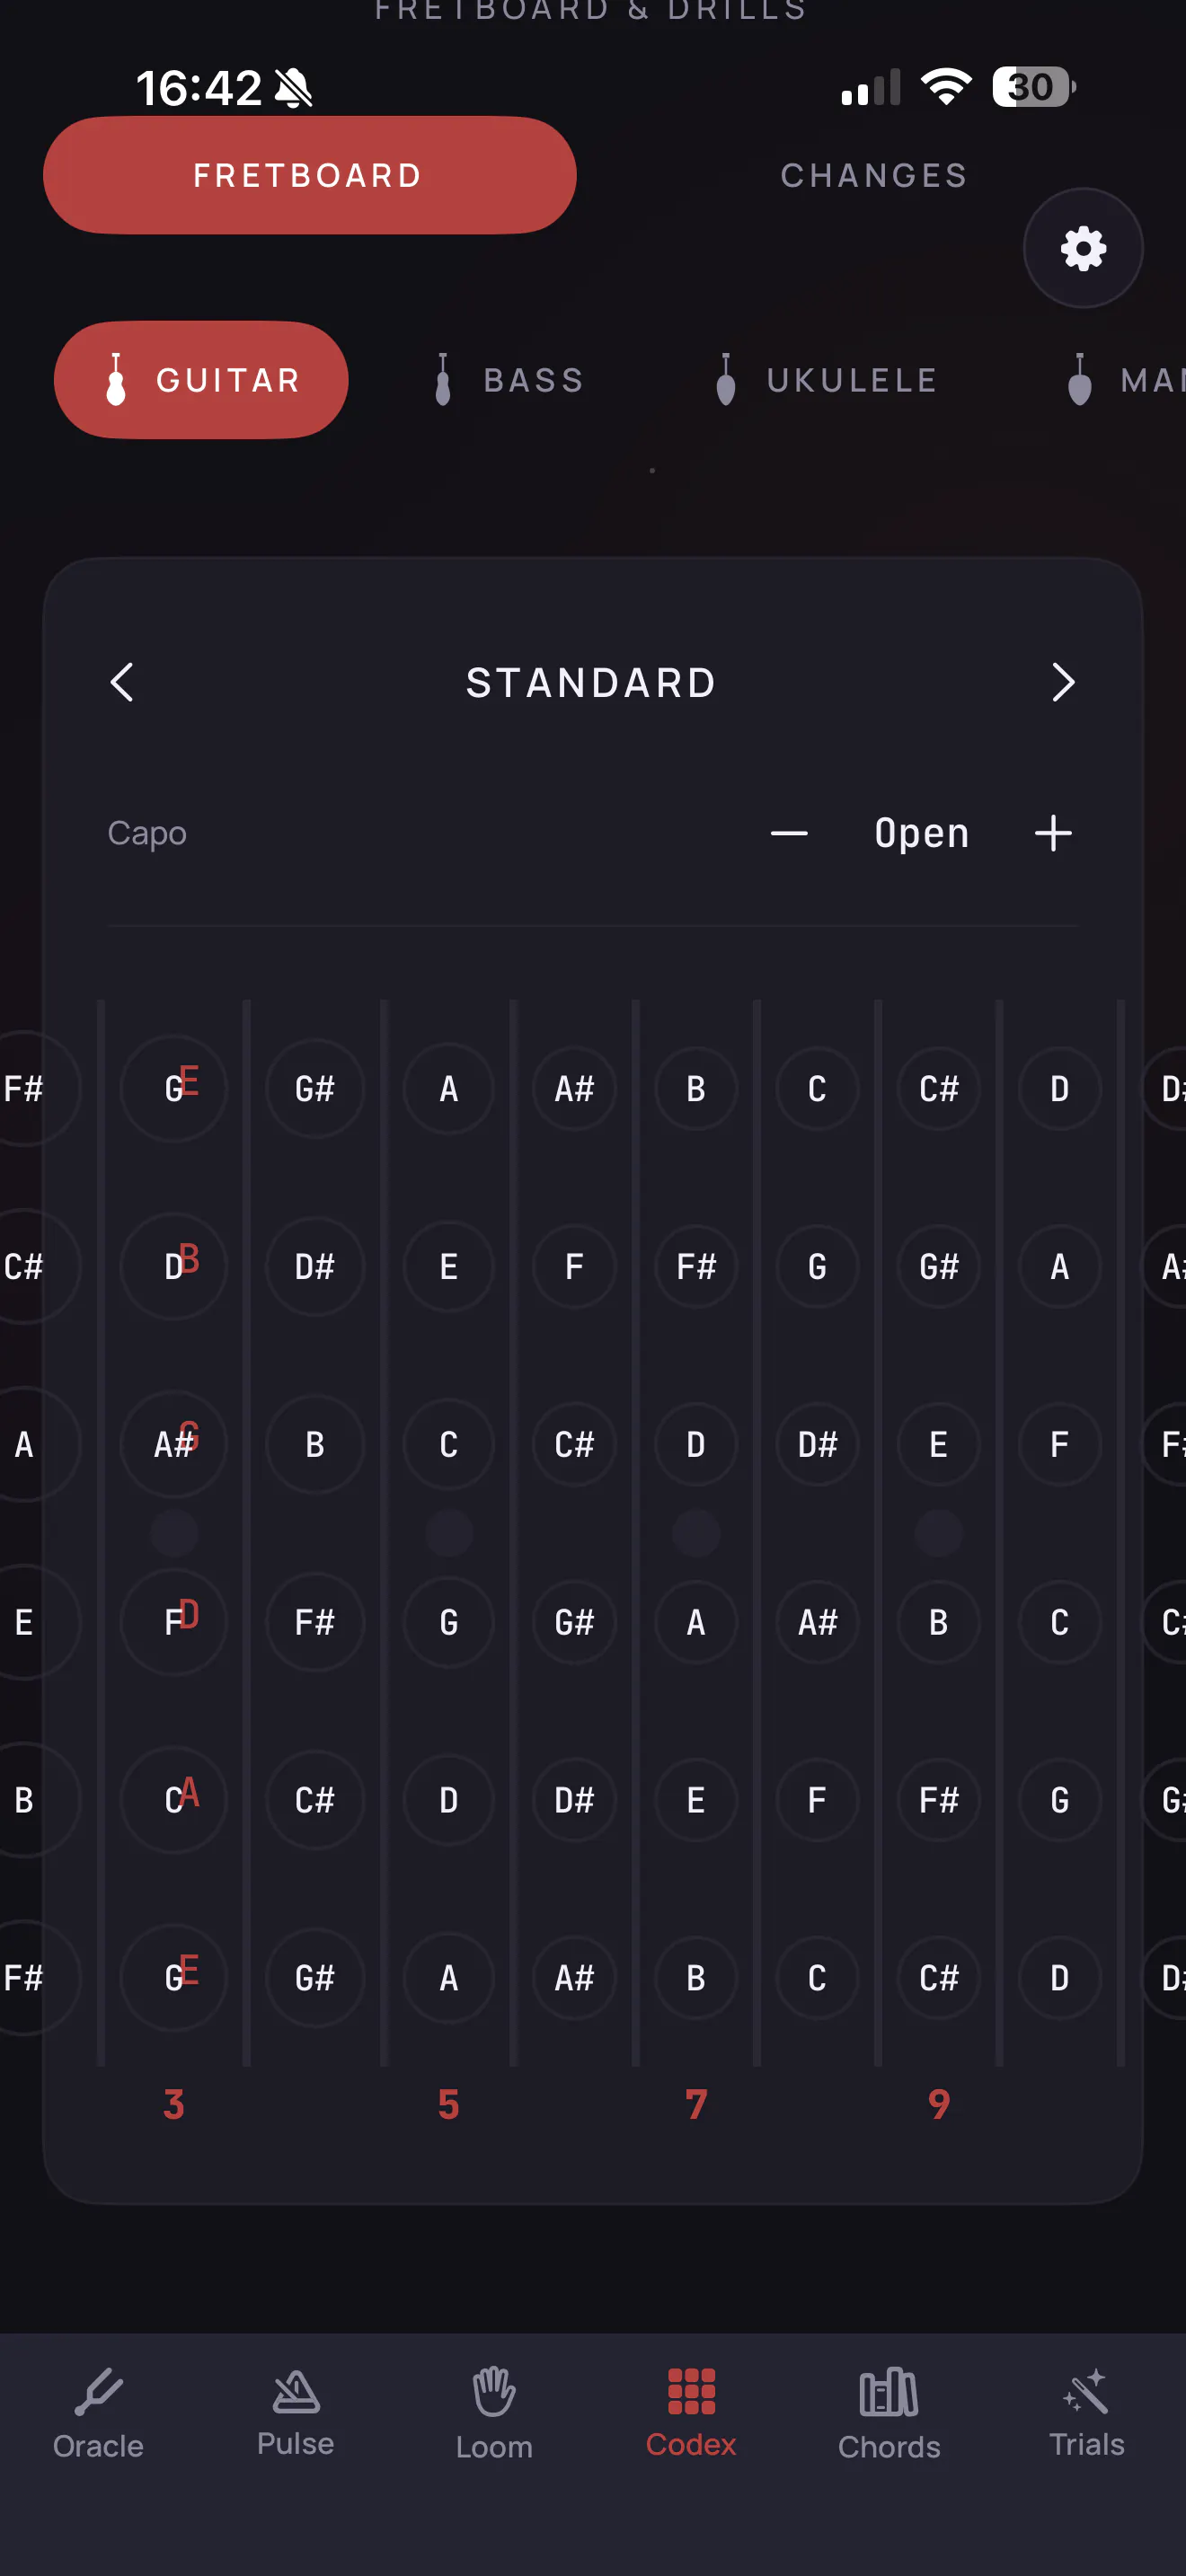Image resolution: width=1186 pixels, height=2576 pixels.
Task: Open the Loom hand icon
Action: (494, 2392)
